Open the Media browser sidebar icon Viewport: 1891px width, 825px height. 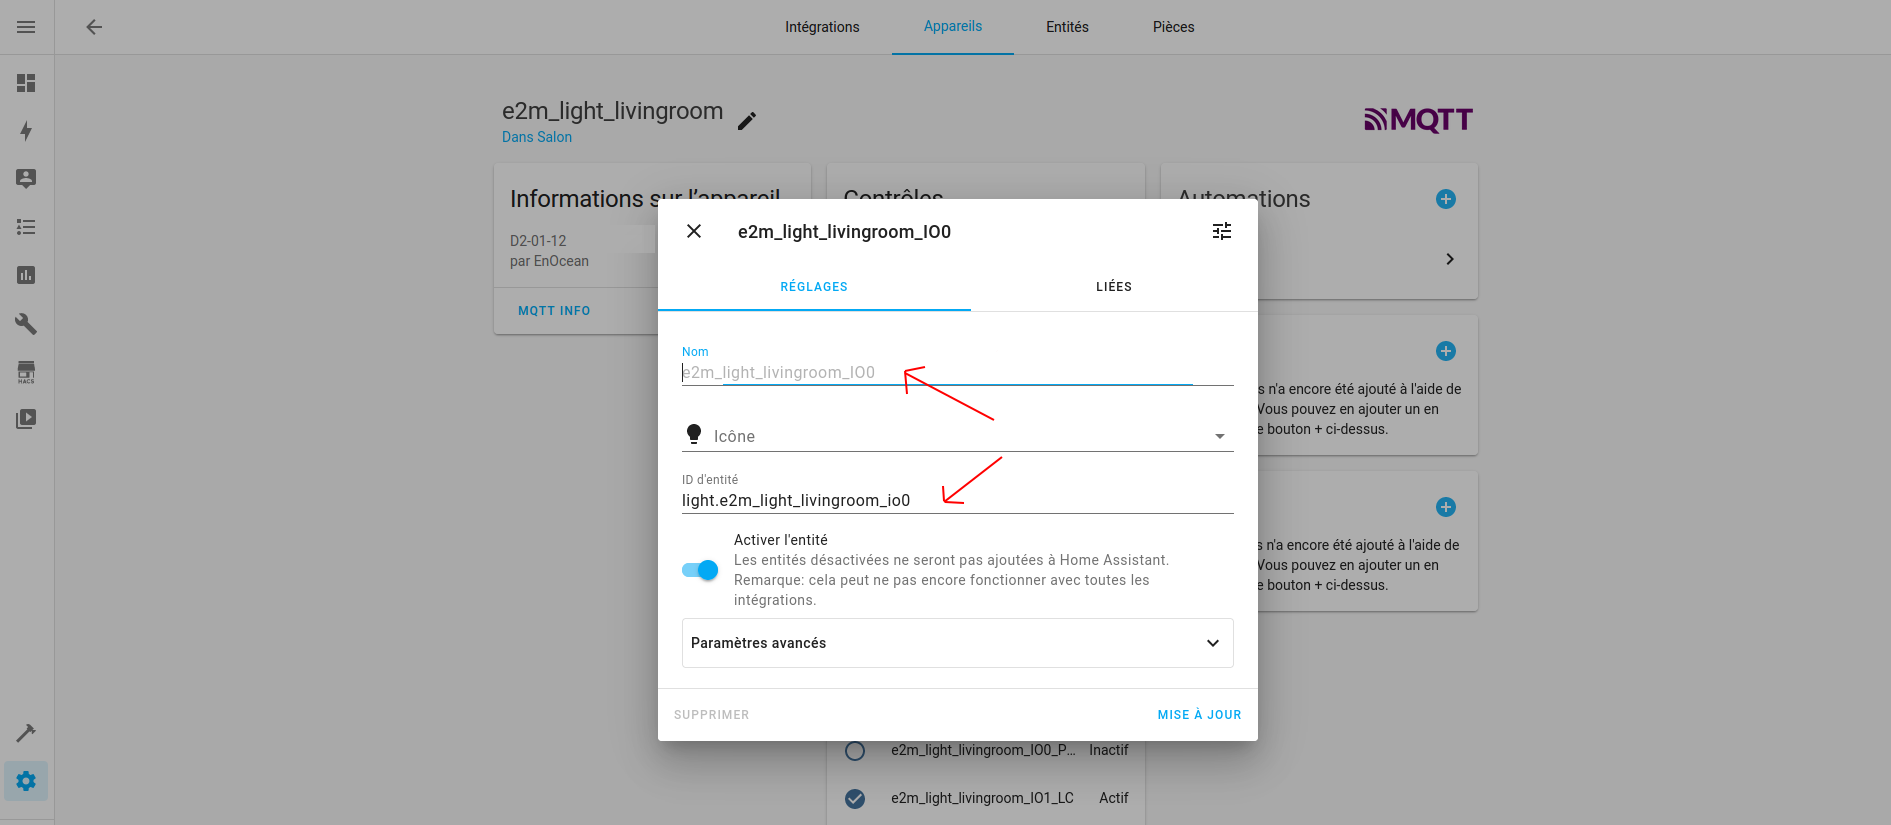coord(26,419)
